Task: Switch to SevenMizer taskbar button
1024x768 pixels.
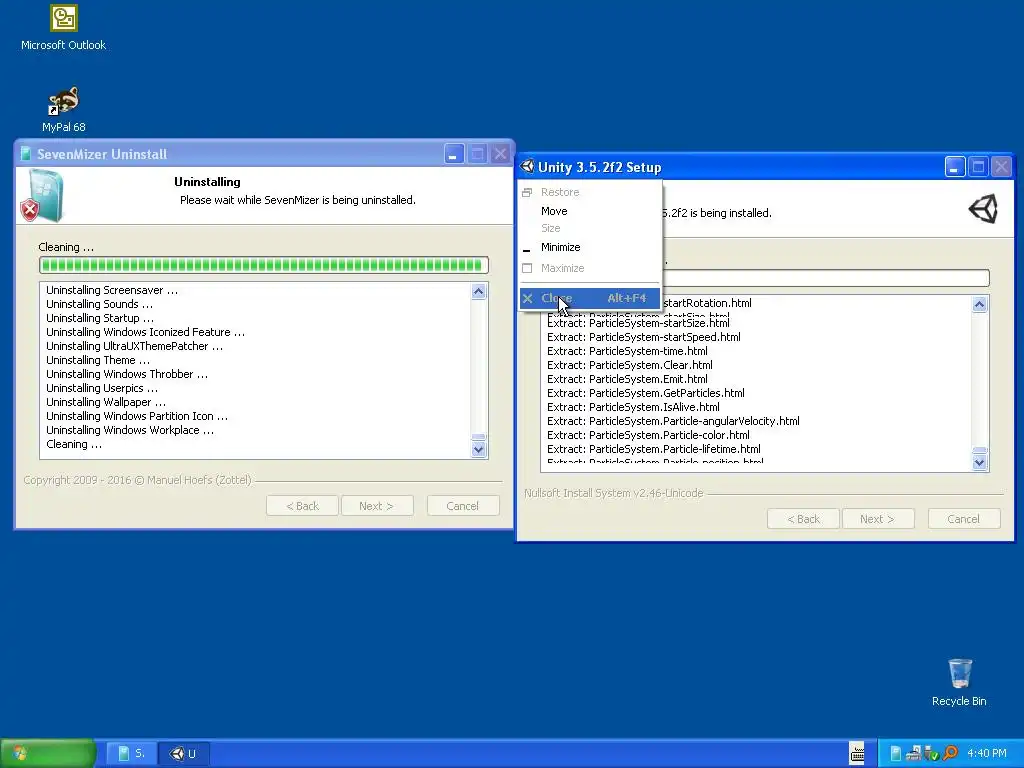Action: click(131, 754)
